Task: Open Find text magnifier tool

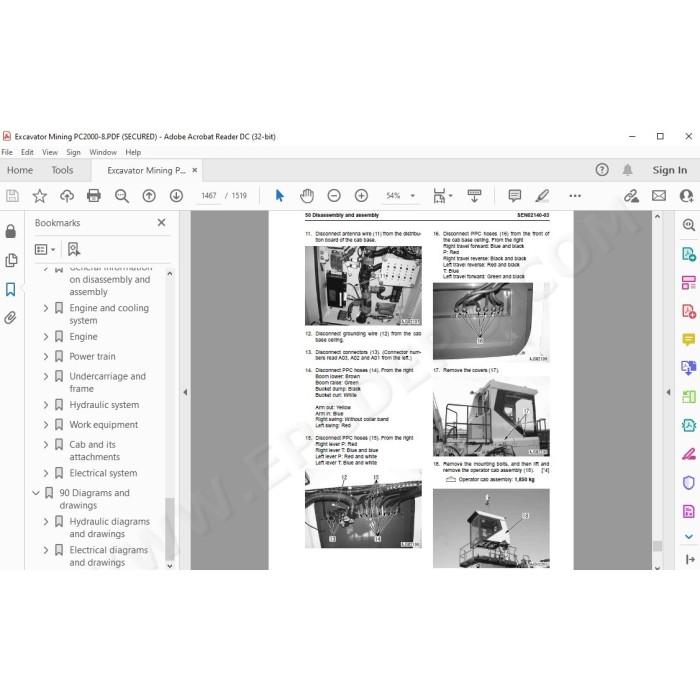Action: (x=121, y=196)
